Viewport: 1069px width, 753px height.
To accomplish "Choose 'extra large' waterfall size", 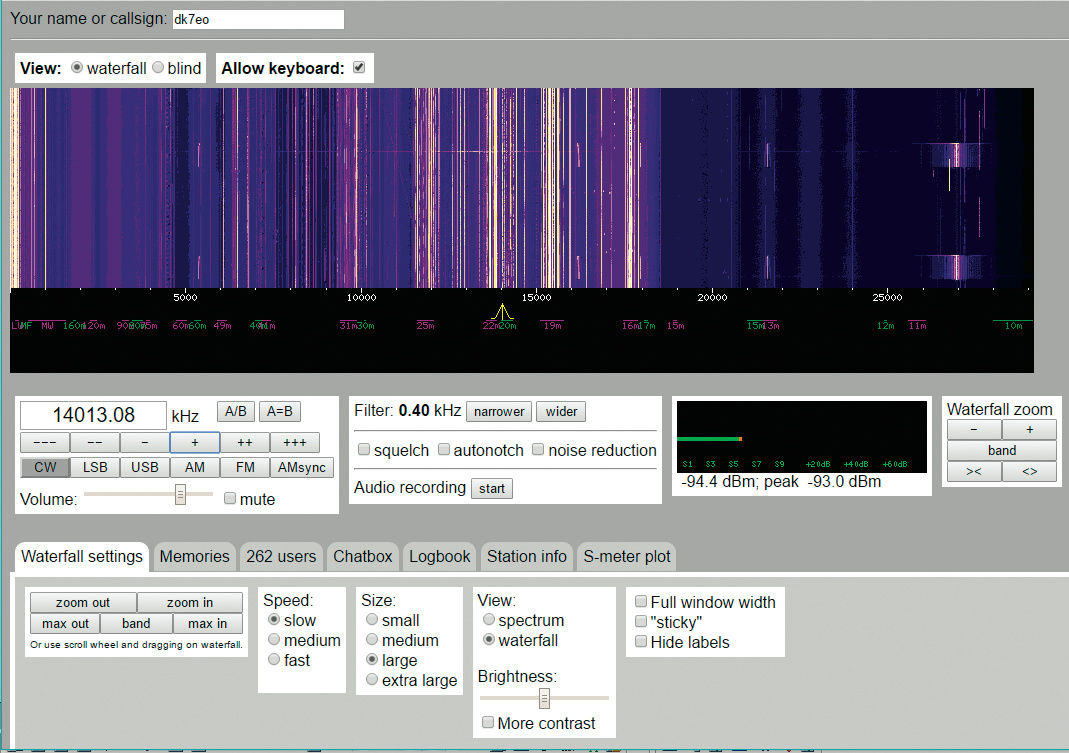I will 372,680.
